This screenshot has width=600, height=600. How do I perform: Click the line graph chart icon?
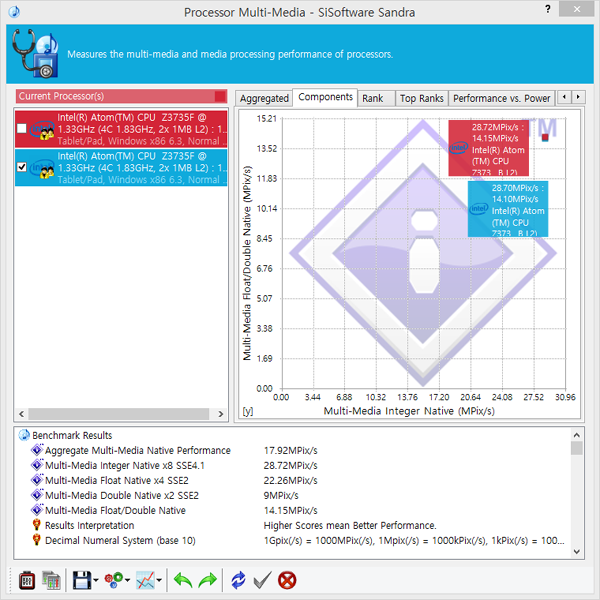[145, 580]
